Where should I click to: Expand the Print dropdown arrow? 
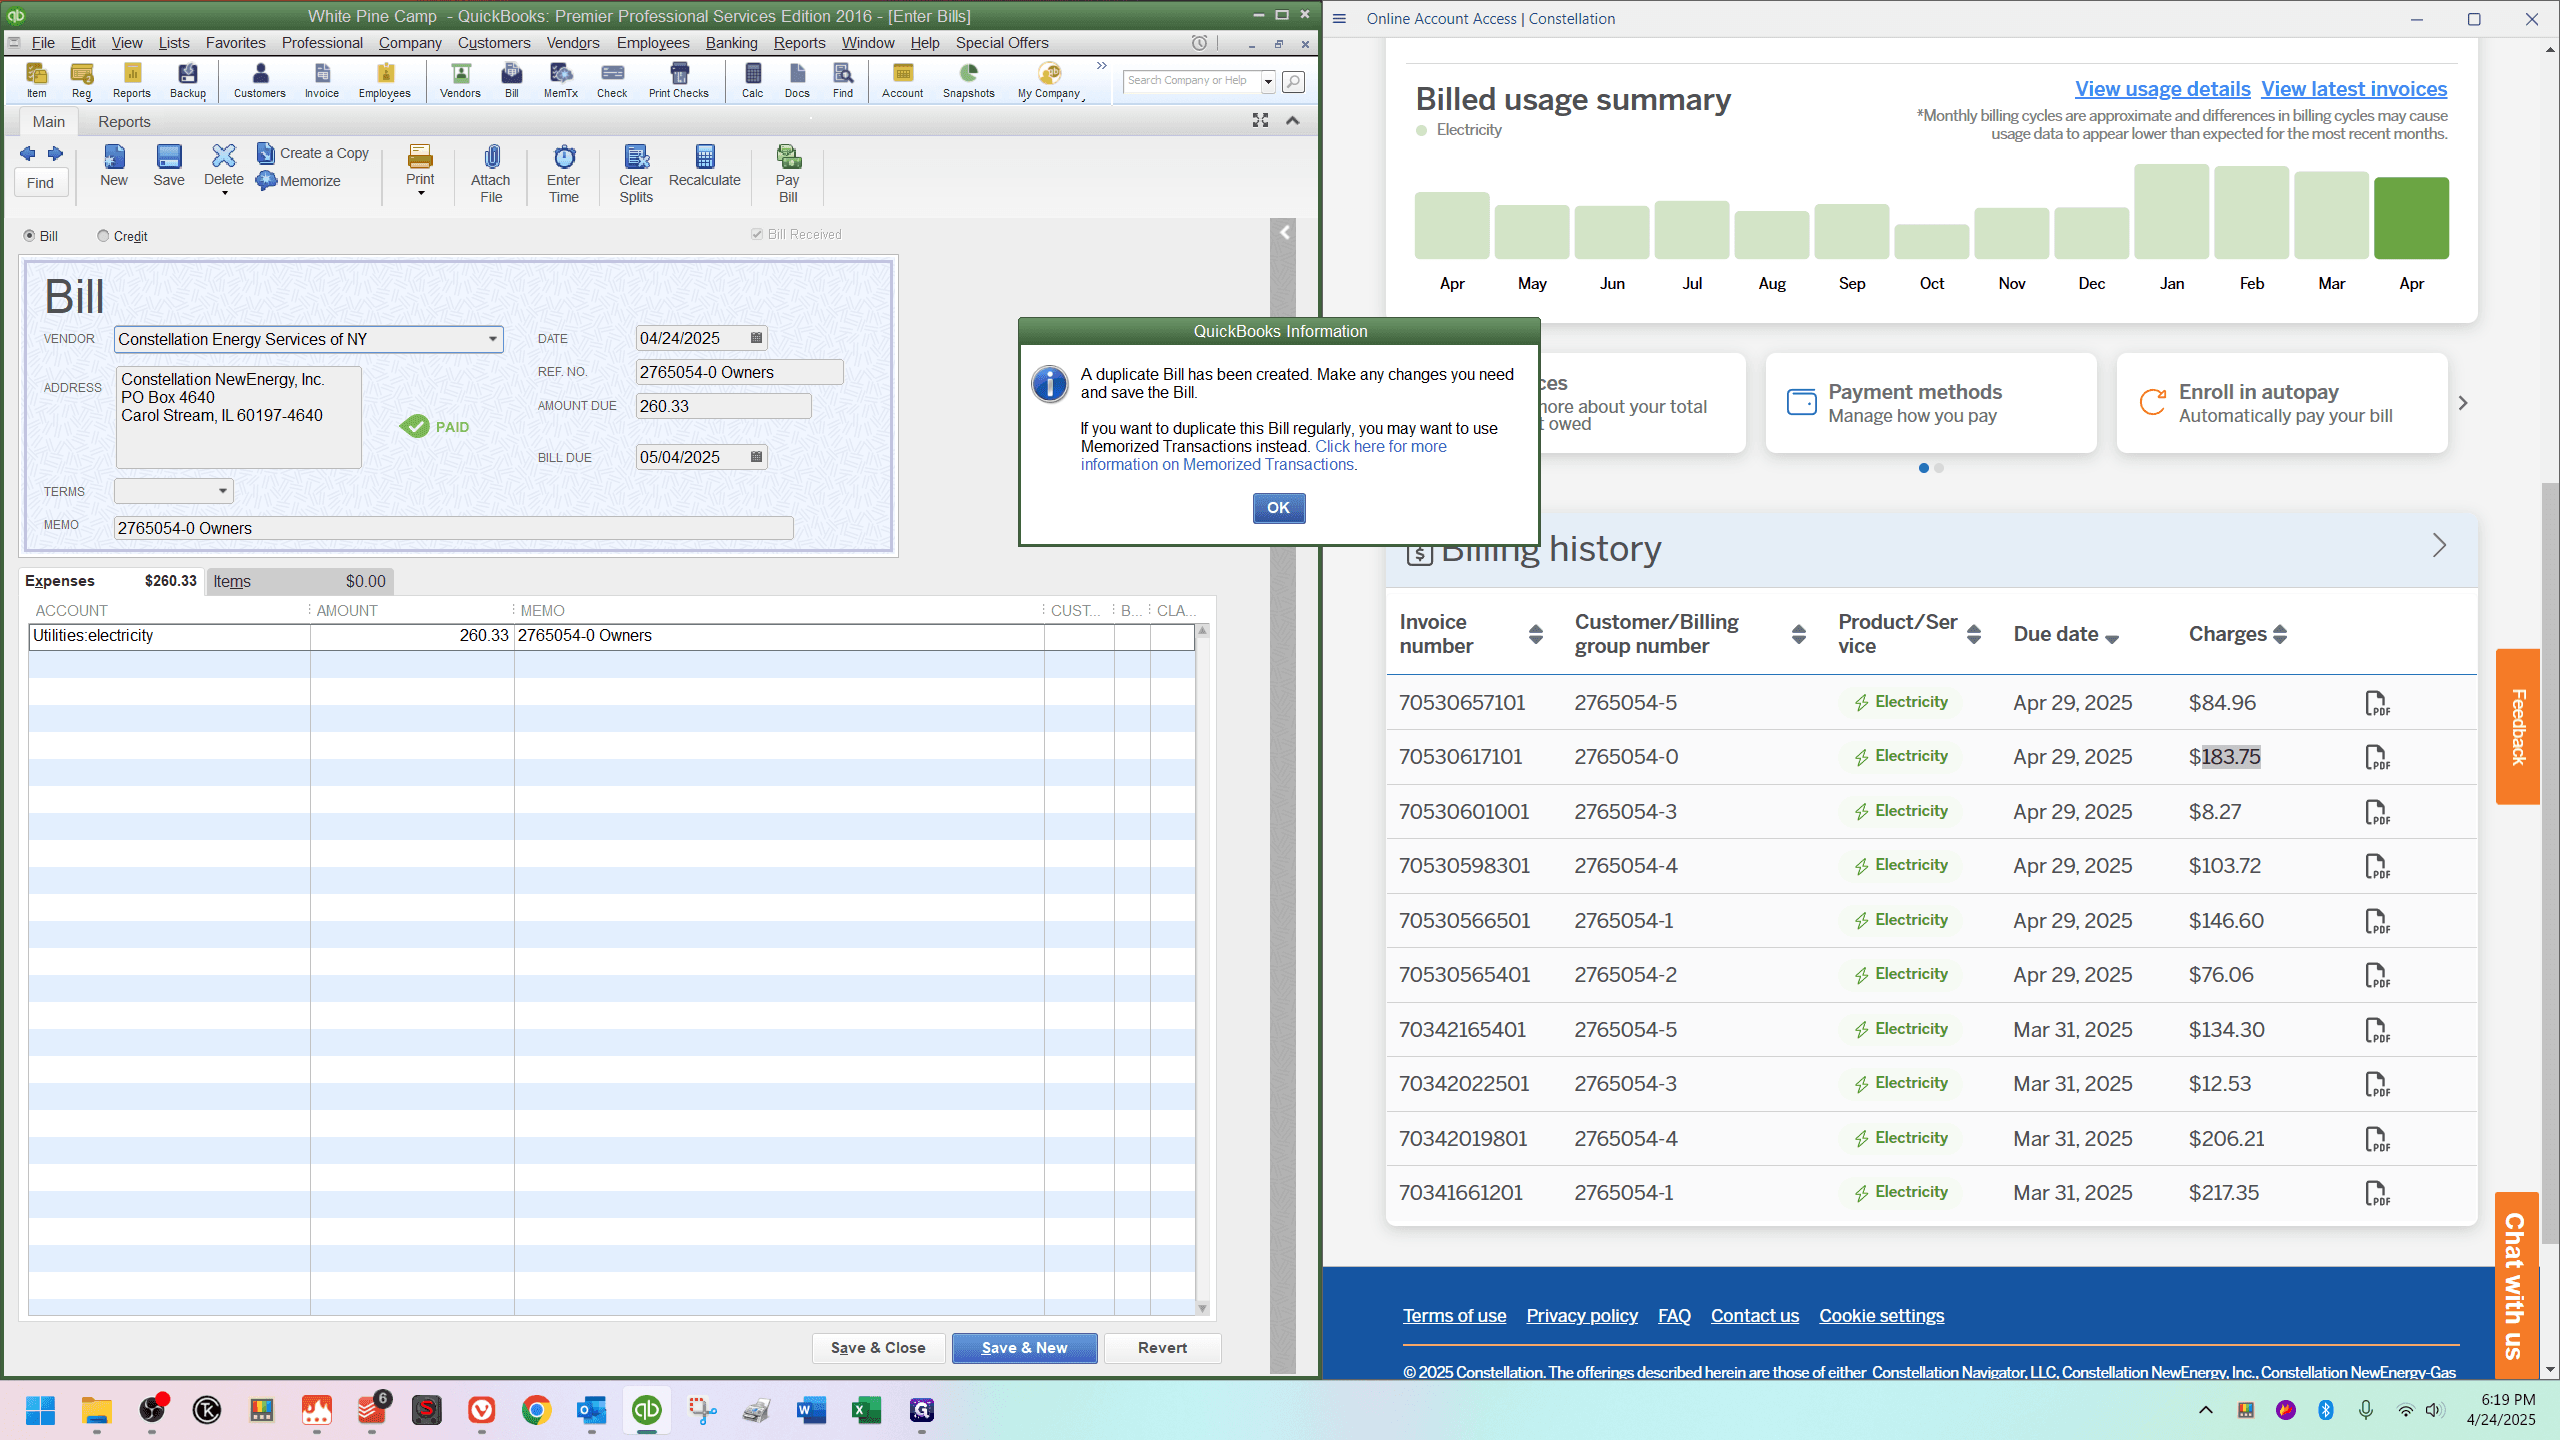click(421, 193)
